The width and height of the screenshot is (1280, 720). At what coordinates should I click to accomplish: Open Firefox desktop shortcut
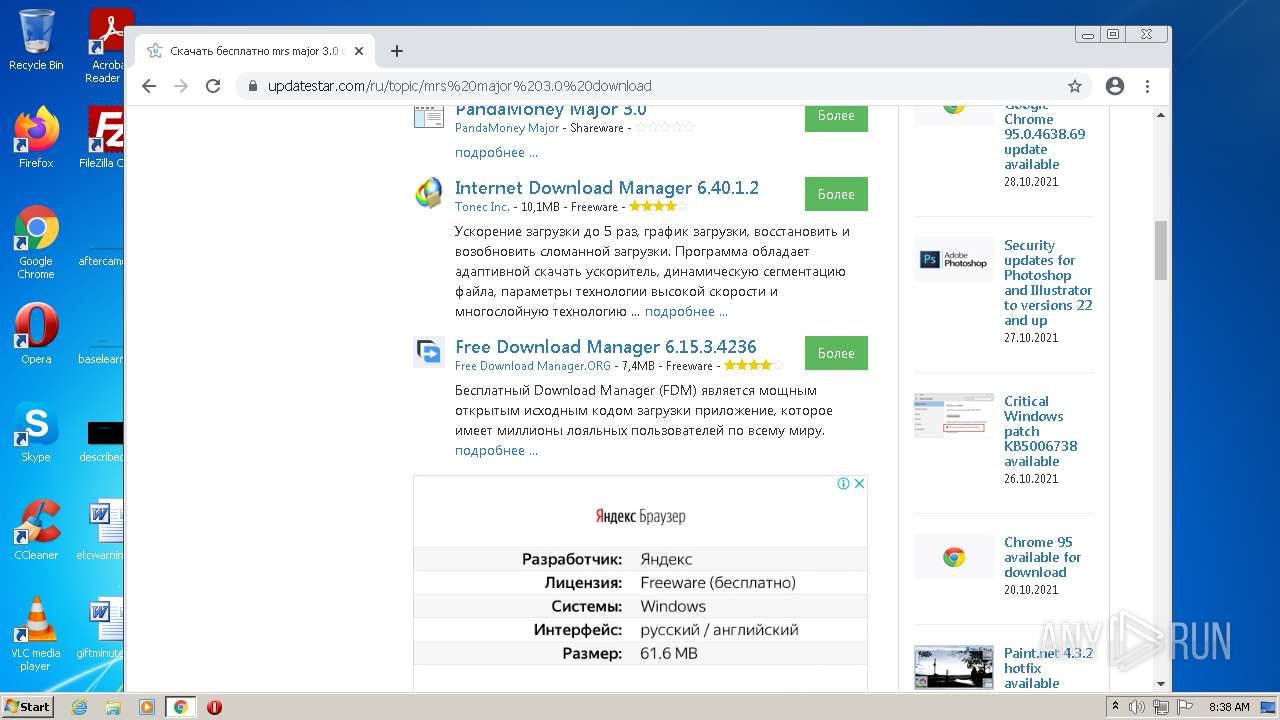pyautogui.click(x=36, y=138)
